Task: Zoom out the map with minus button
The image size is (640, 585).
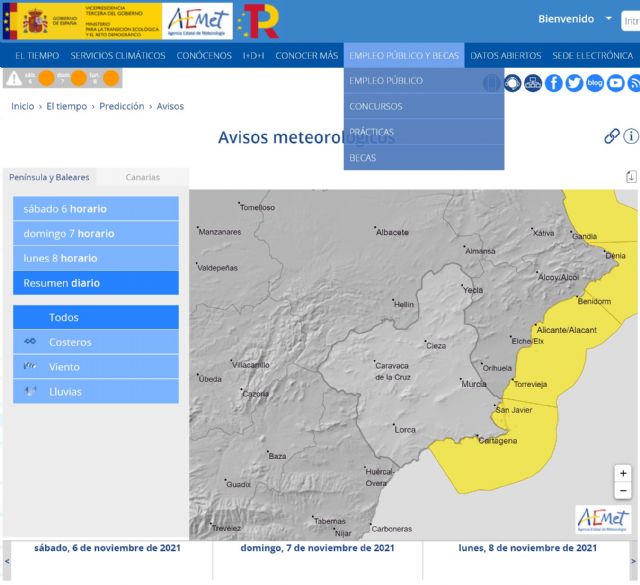Action: tap(623, 490)
